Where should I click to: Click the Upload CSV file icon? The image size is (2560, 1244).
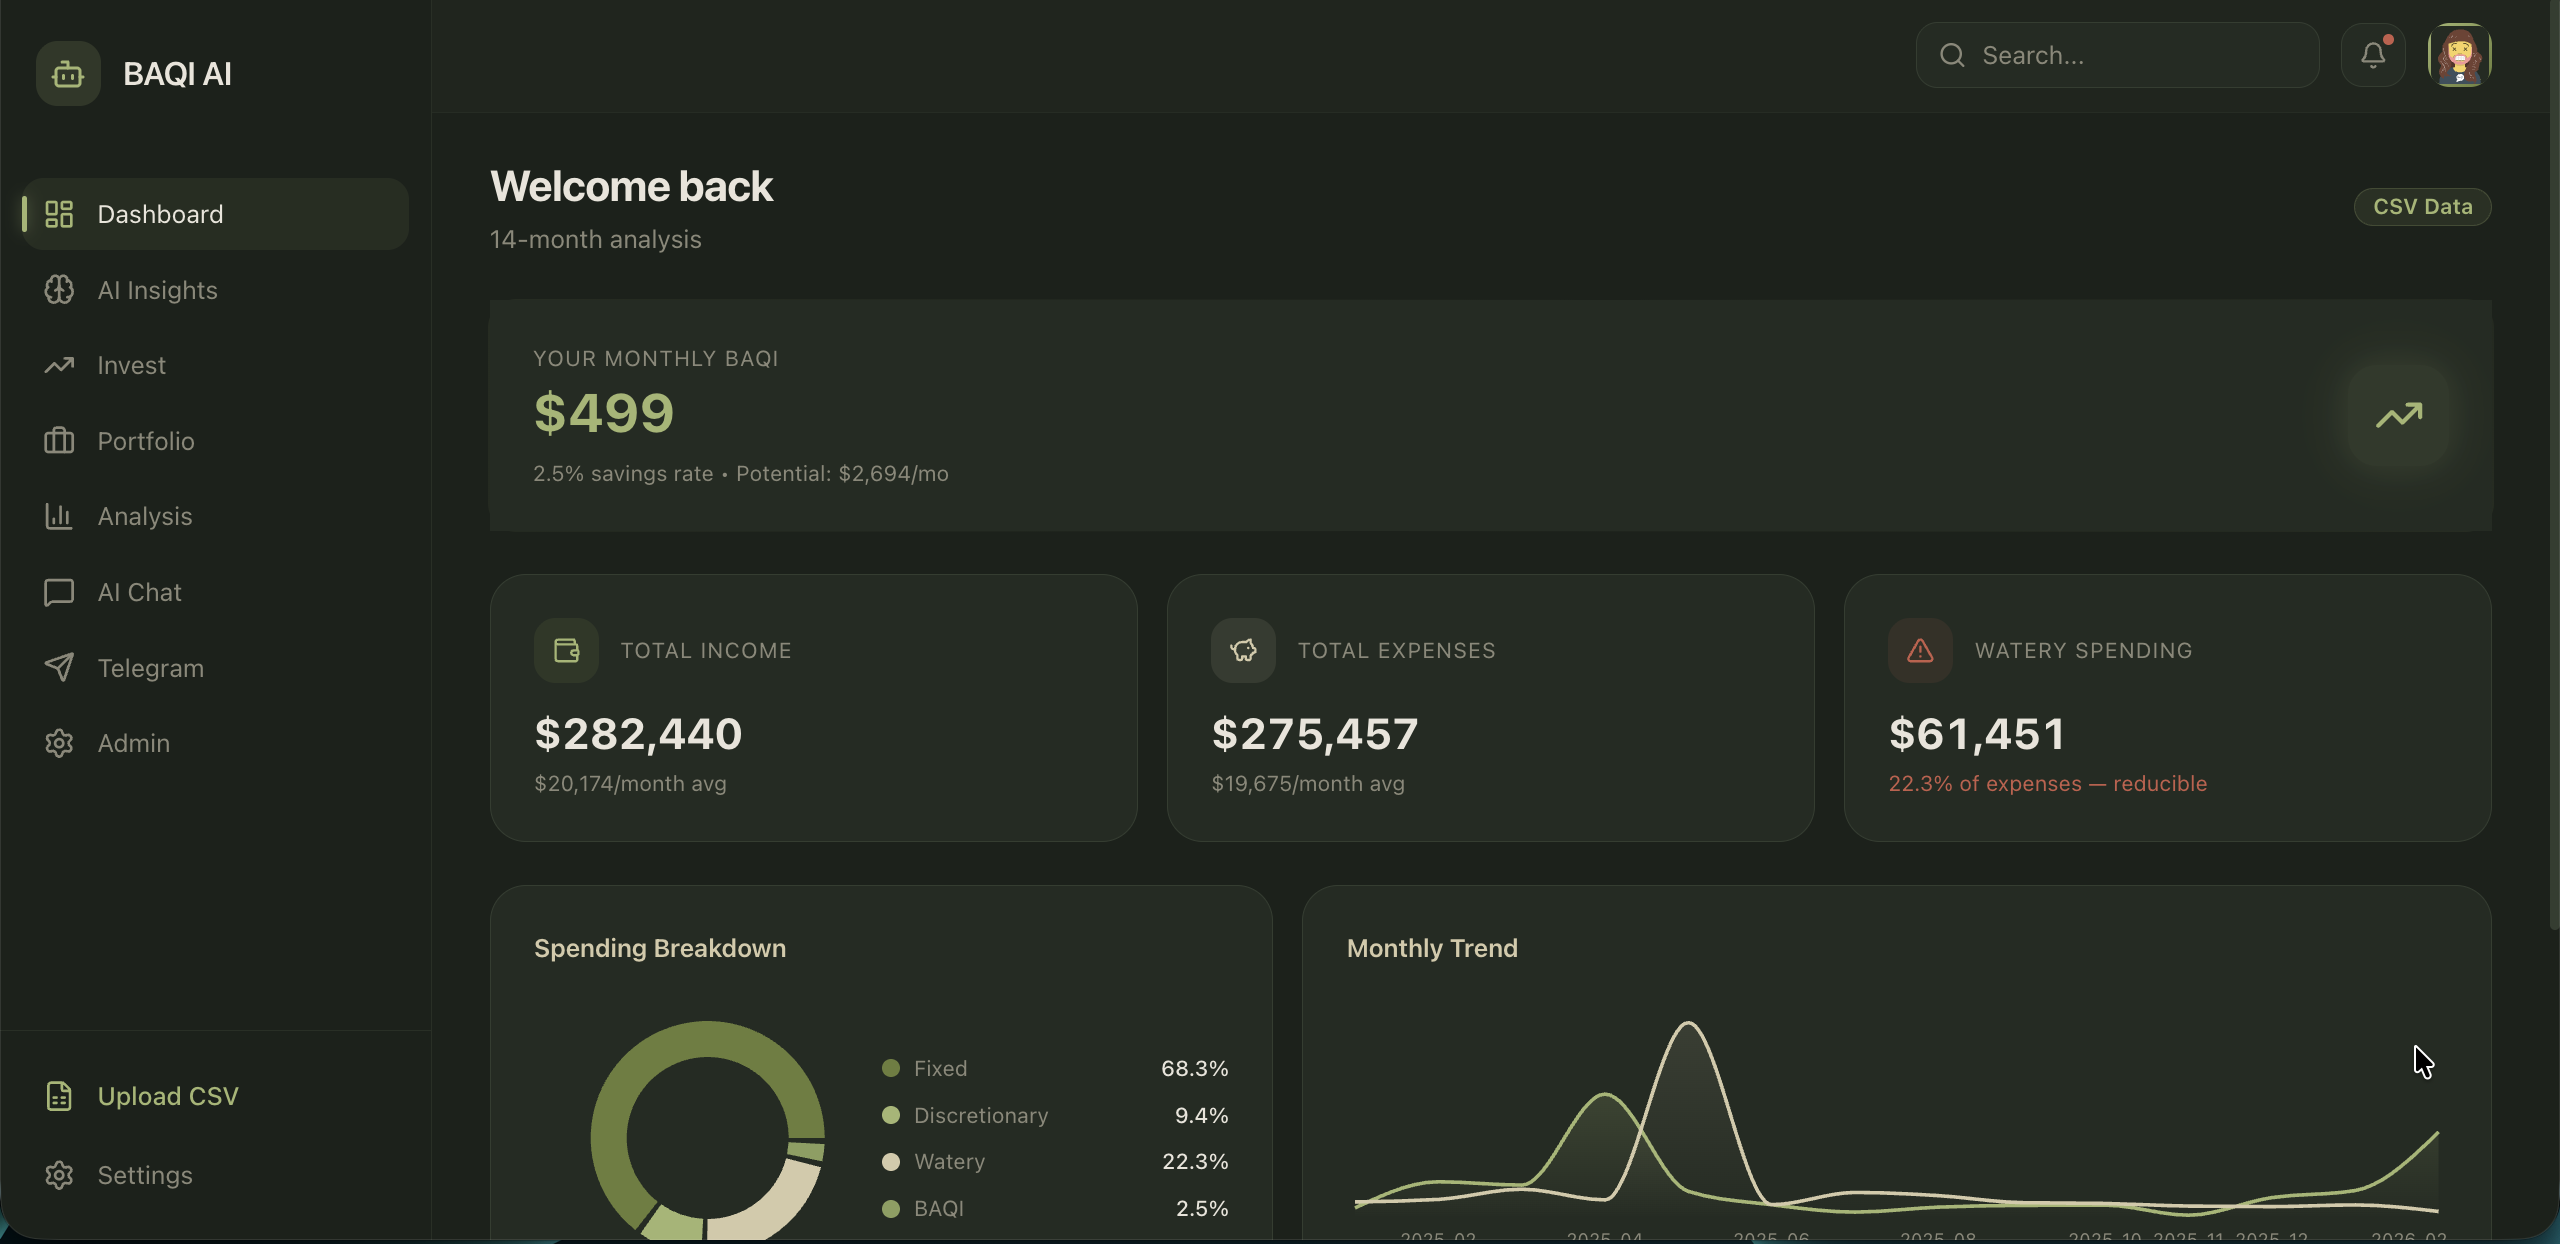[x=59, y=1096]
